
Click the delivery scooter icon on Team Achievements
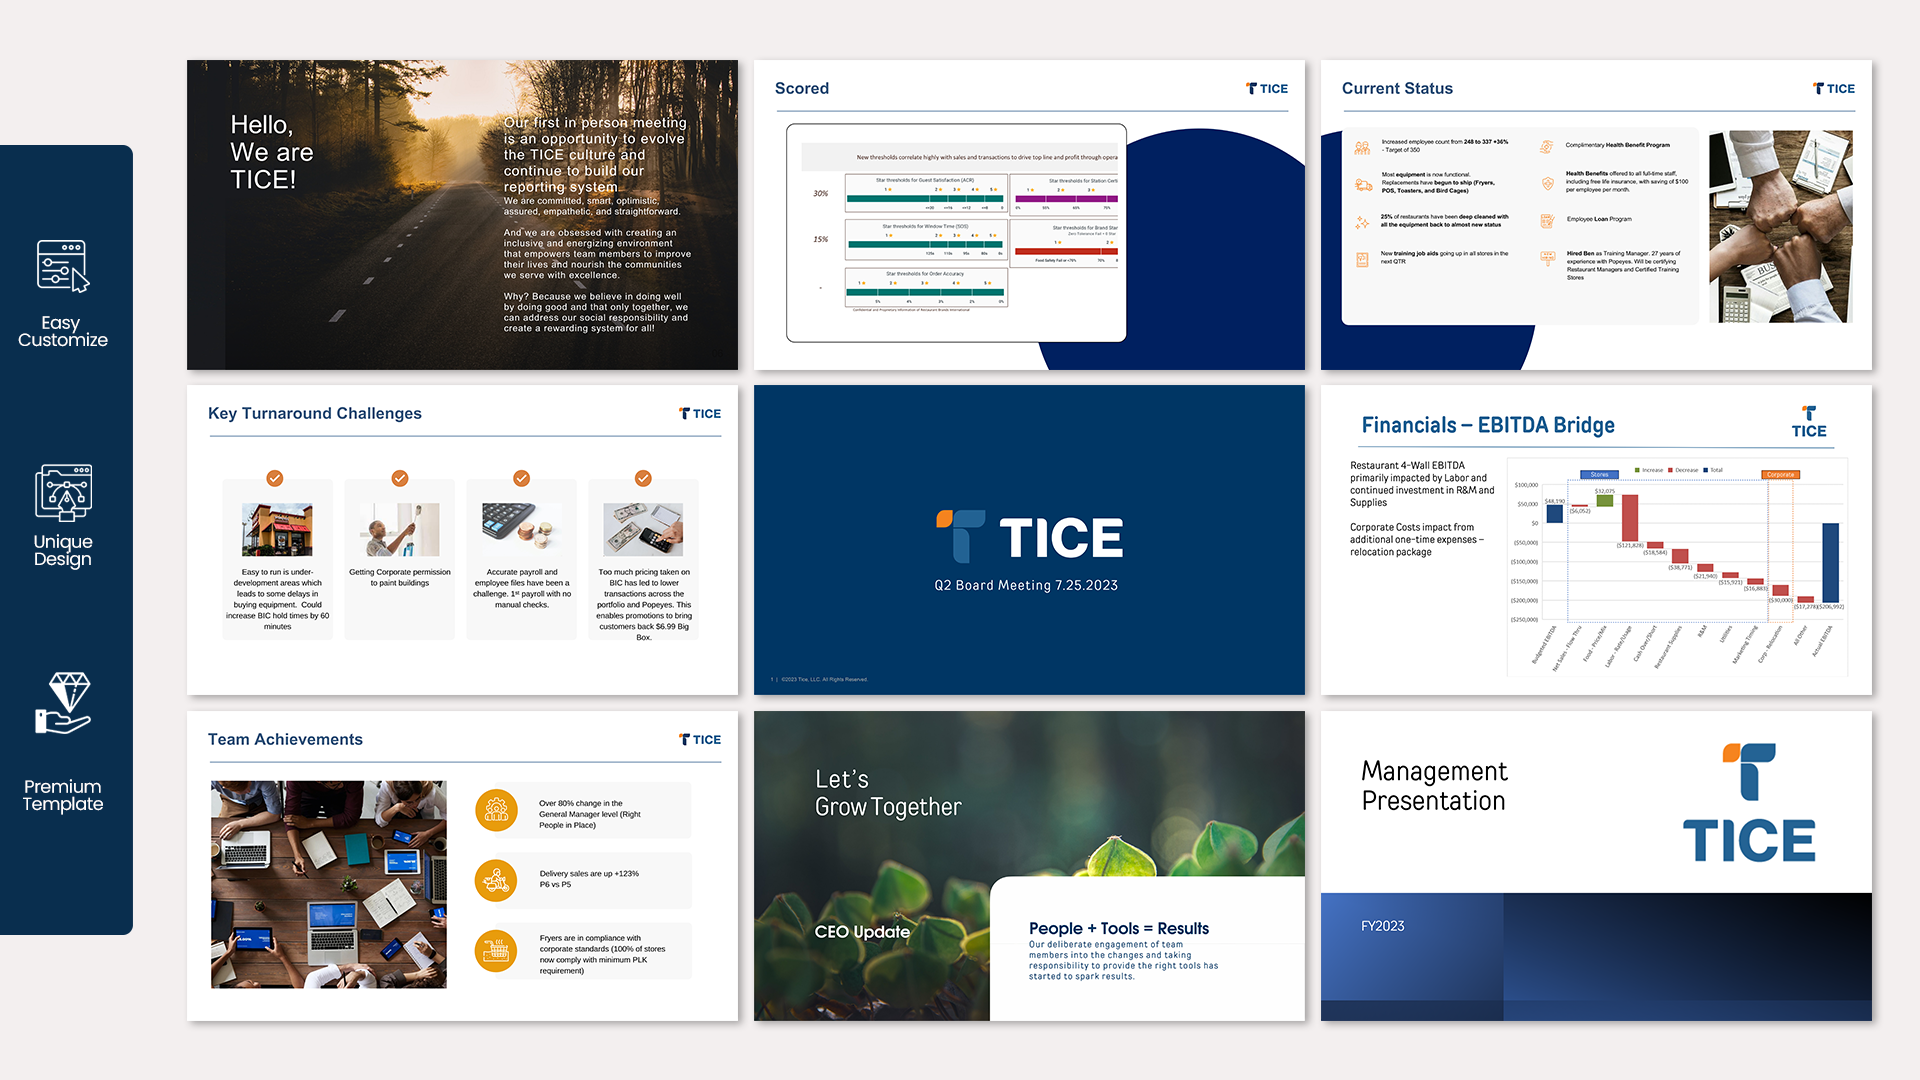496,880
